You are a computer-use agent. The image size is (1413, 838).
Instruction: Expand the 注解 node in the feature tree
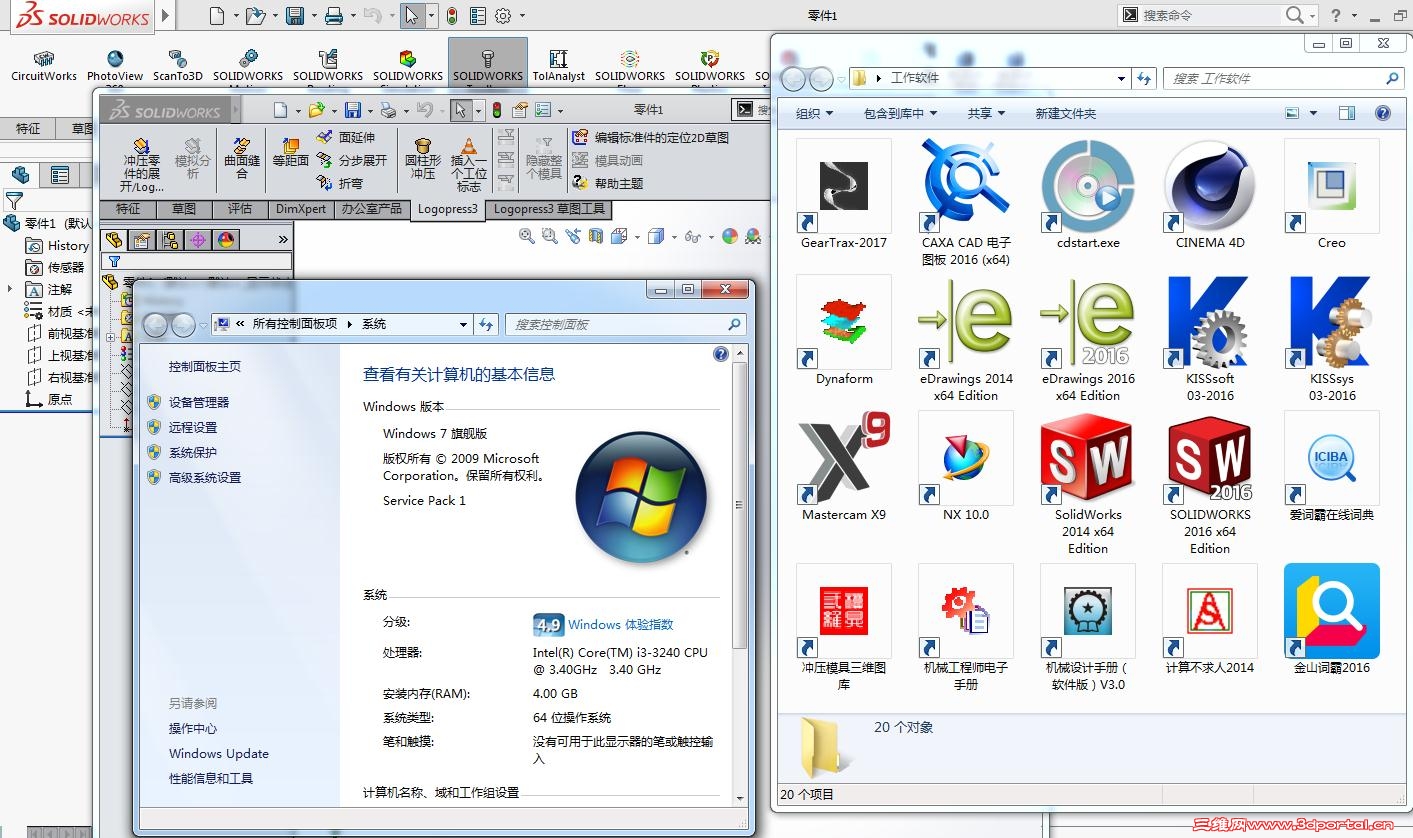click(x=11, y=289)
